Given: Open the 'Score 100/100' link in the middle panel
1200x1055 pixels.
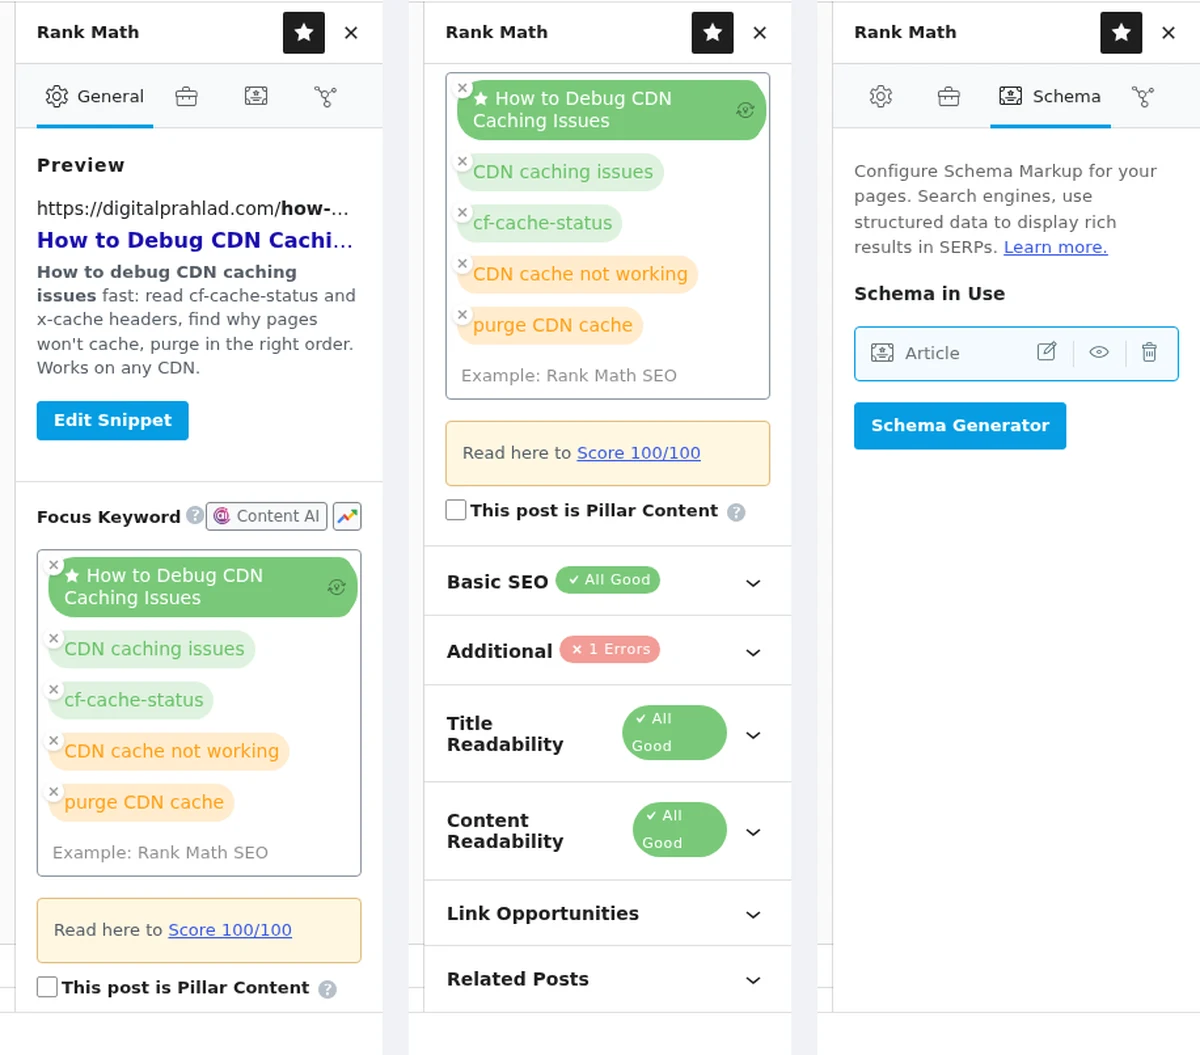Looking at the screenshot, I should [x=639, y=453].
